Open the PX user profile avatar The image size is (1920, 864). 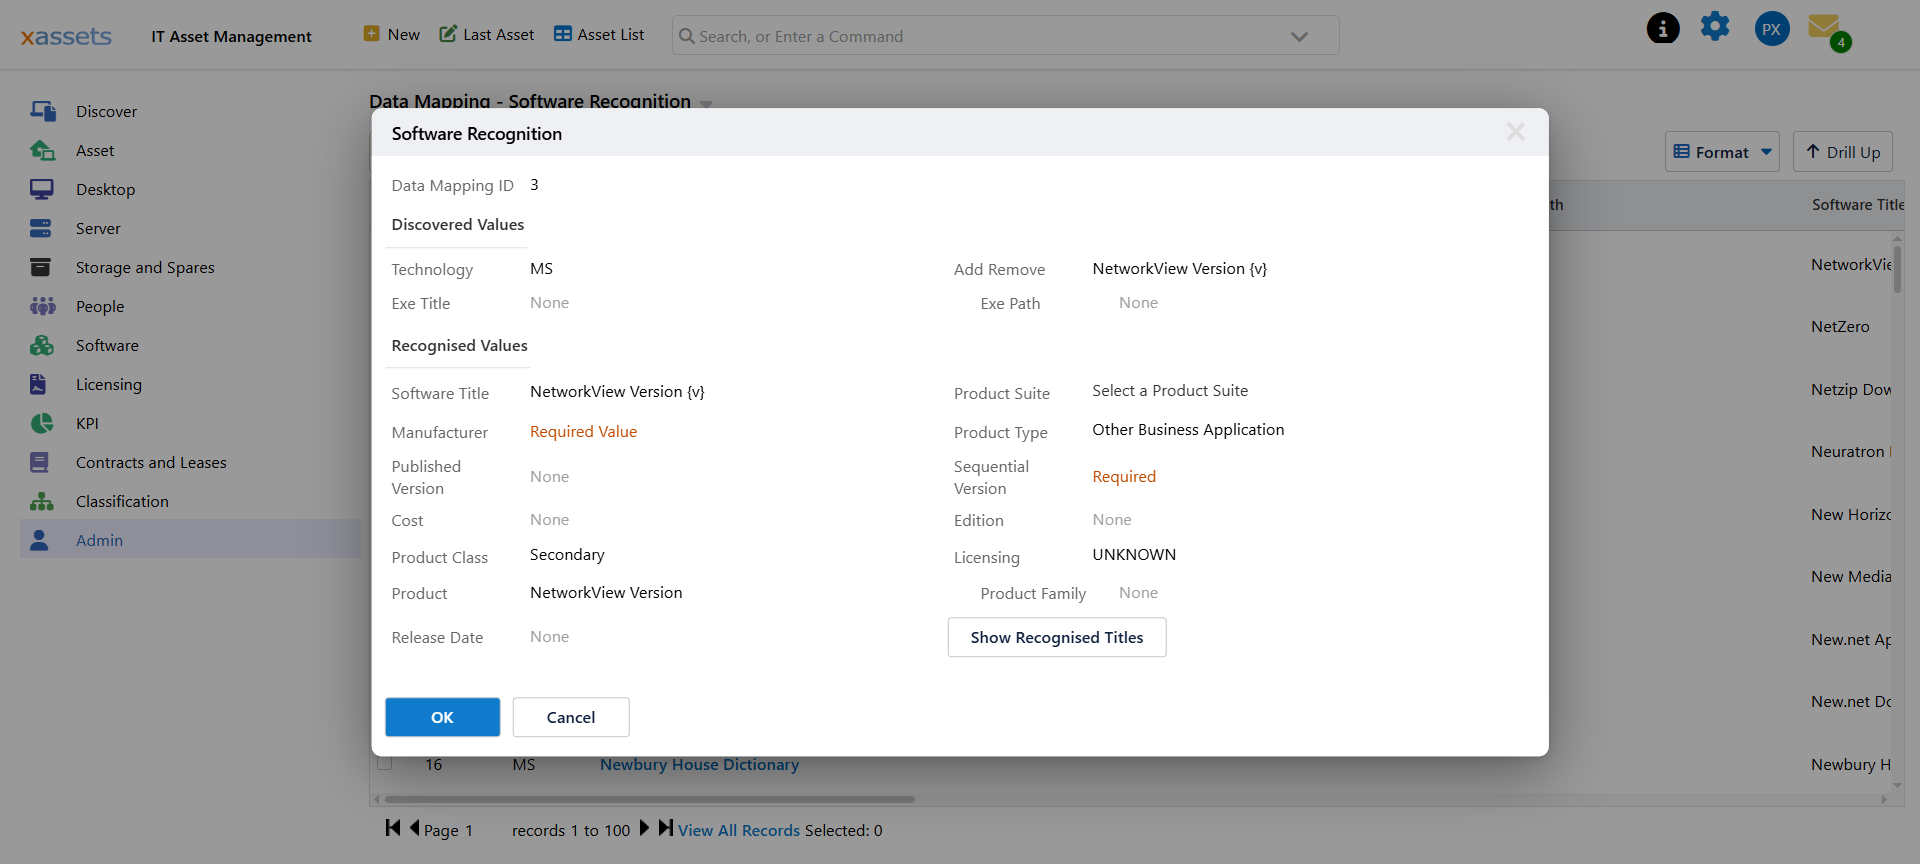click(1772, 29)
